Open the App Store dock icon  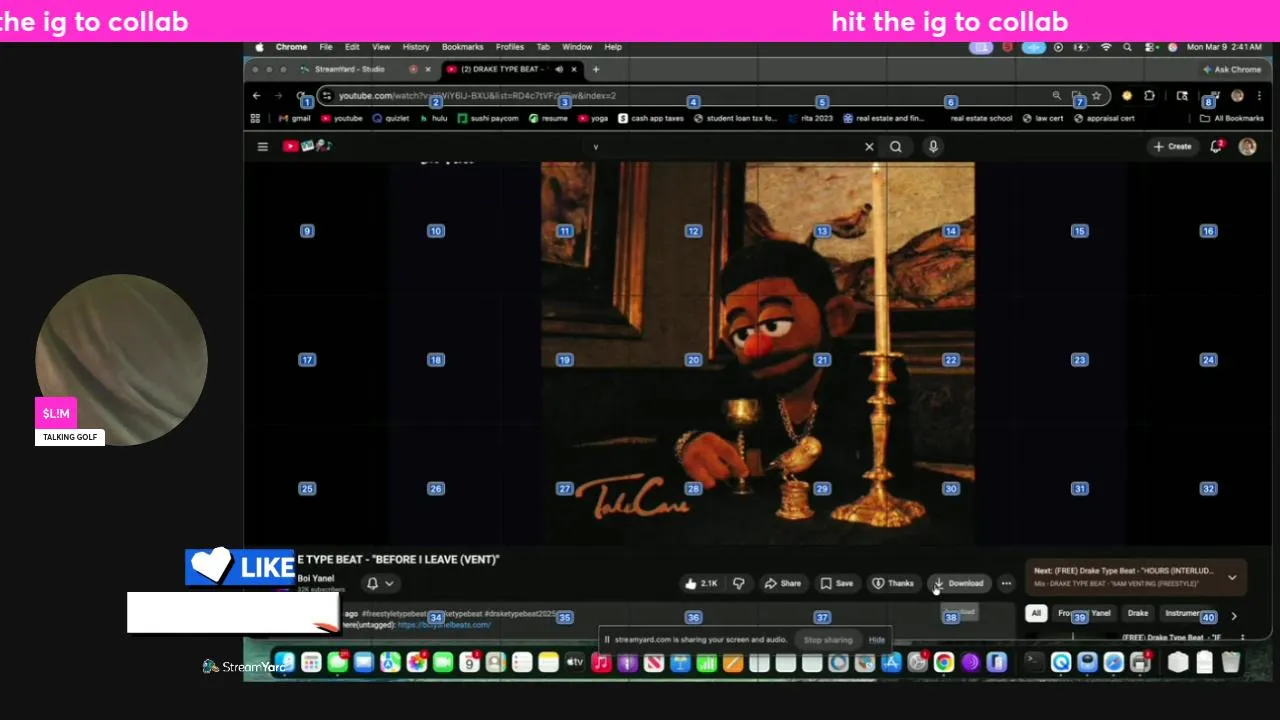point(891,662)
